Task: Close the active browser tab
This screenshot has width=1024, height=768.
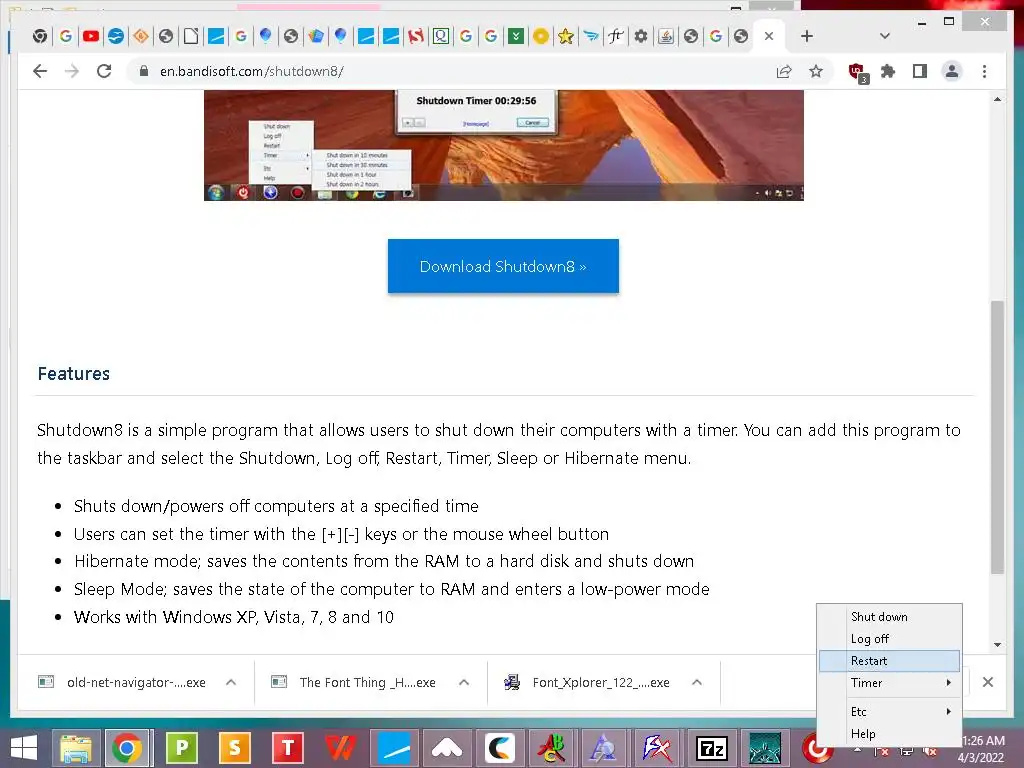Action: point(769,37)
